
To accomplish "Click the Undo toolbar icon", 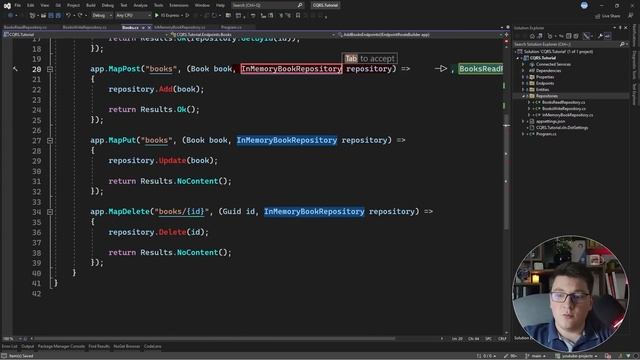I will pyautogui.click(x=68, y=16).
